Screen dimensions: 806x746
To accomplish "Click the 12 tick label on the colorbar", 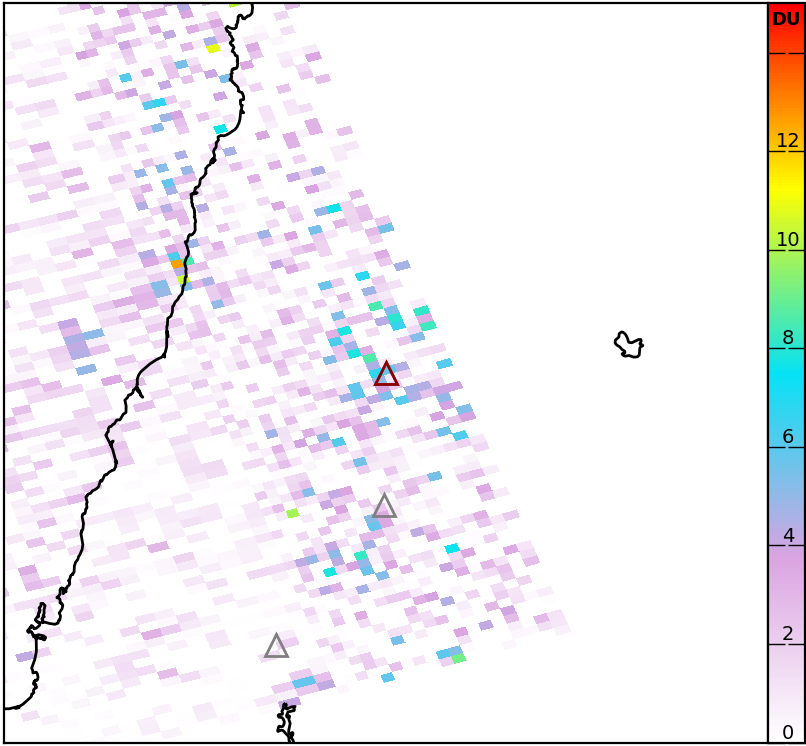I will (788, 141).
